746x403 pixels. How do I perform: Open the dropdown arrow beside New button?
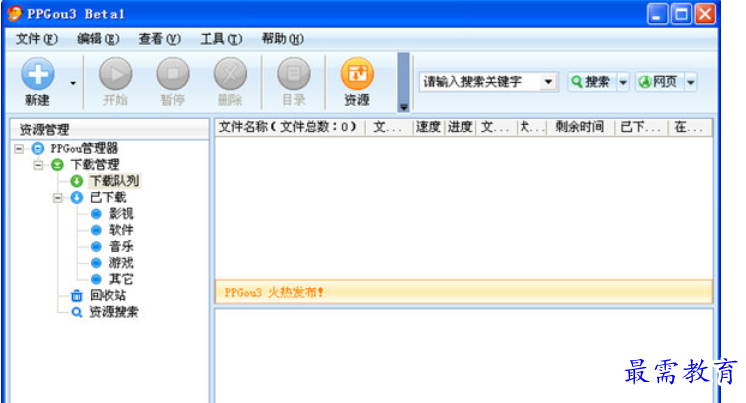[x=73, y=83]
